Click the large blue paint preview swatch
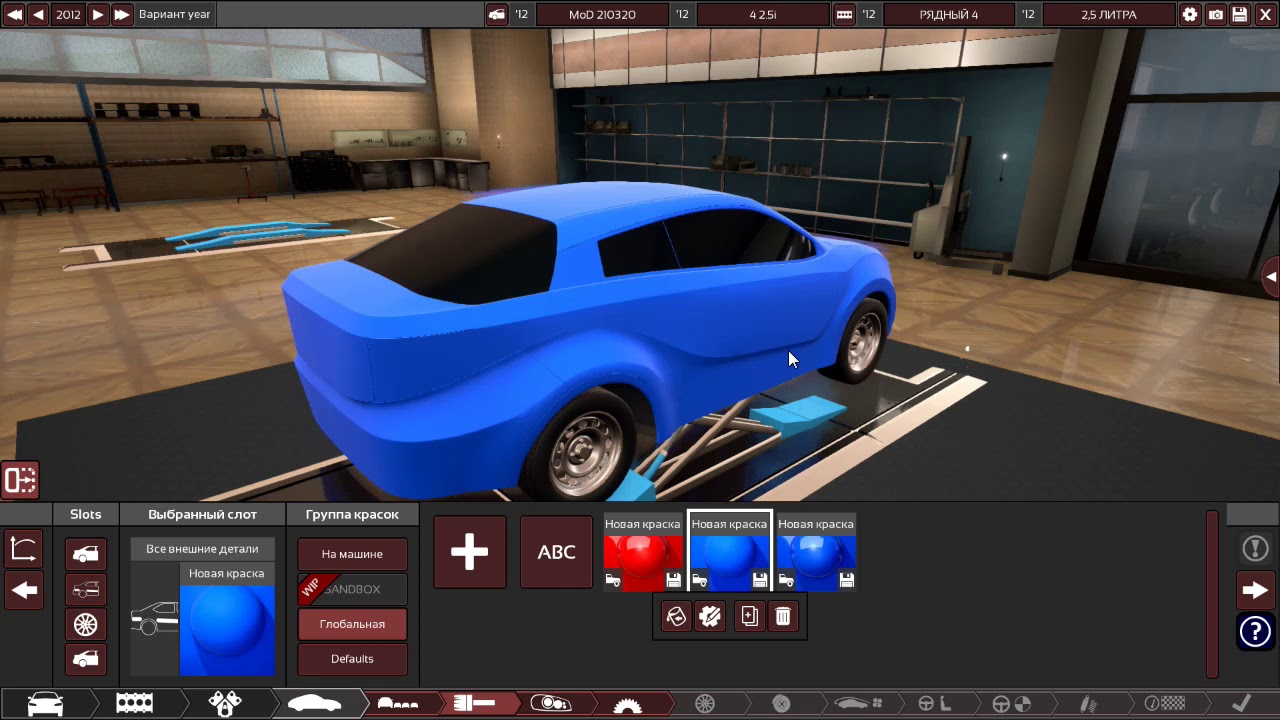The height and width of the screenshot is (720, 1280). tap(227, 629)
